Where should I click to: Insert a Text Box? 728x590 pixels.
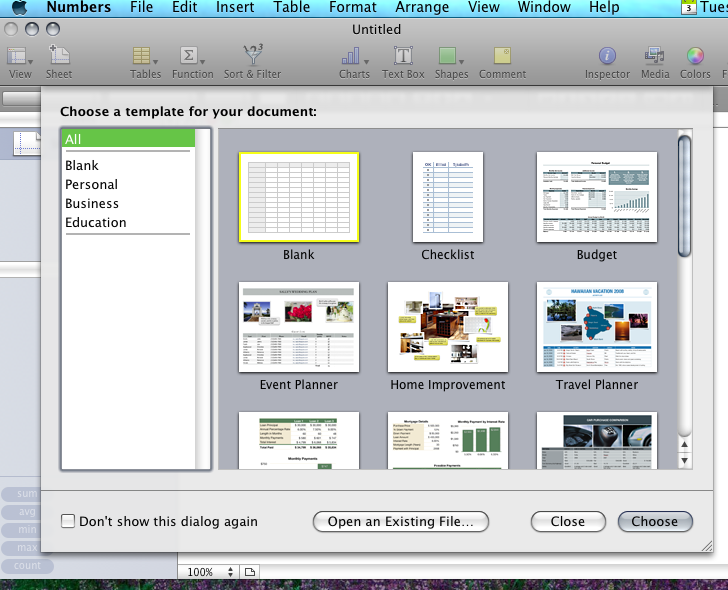pos(403,63)
